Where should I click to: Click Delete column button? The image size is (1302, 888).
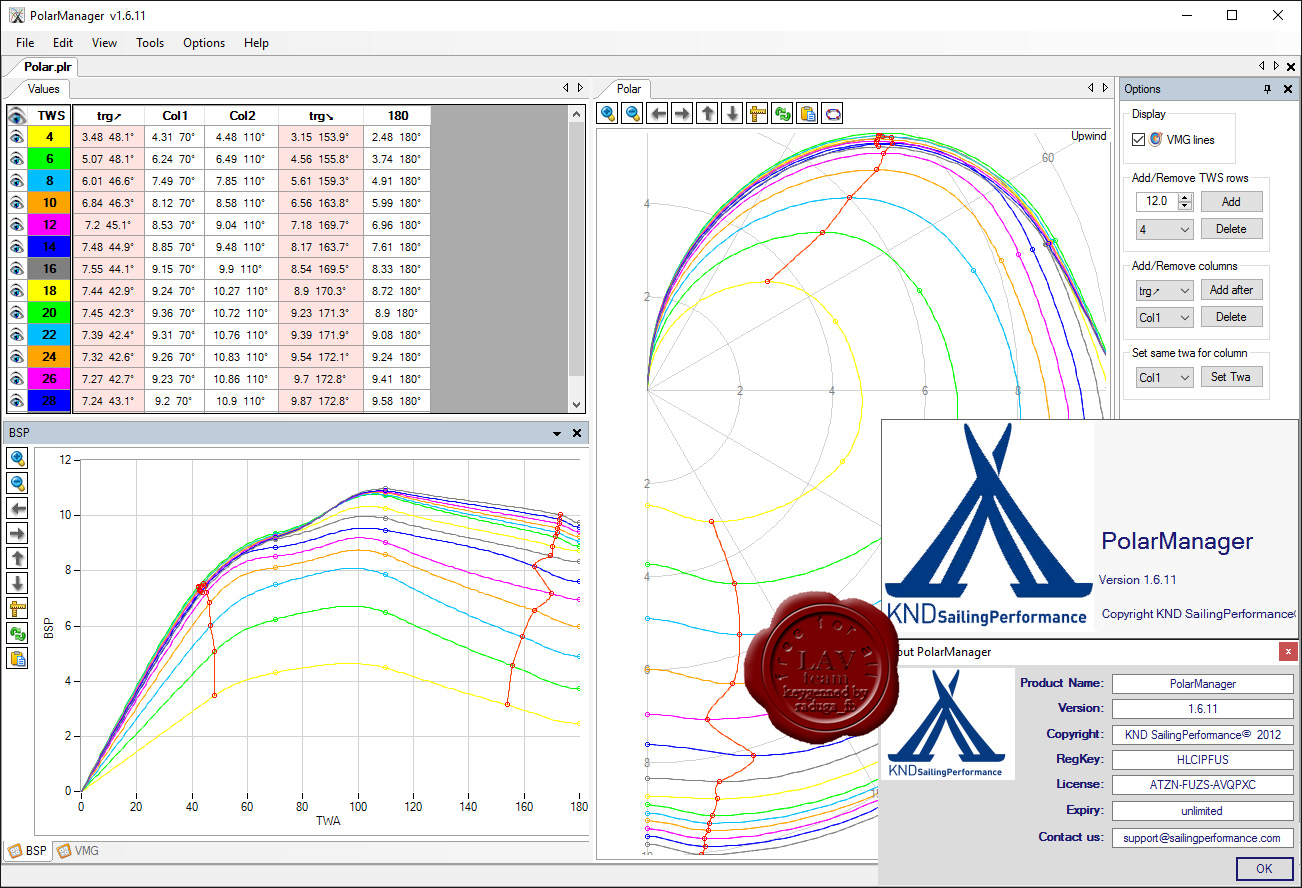point(1231,317)
